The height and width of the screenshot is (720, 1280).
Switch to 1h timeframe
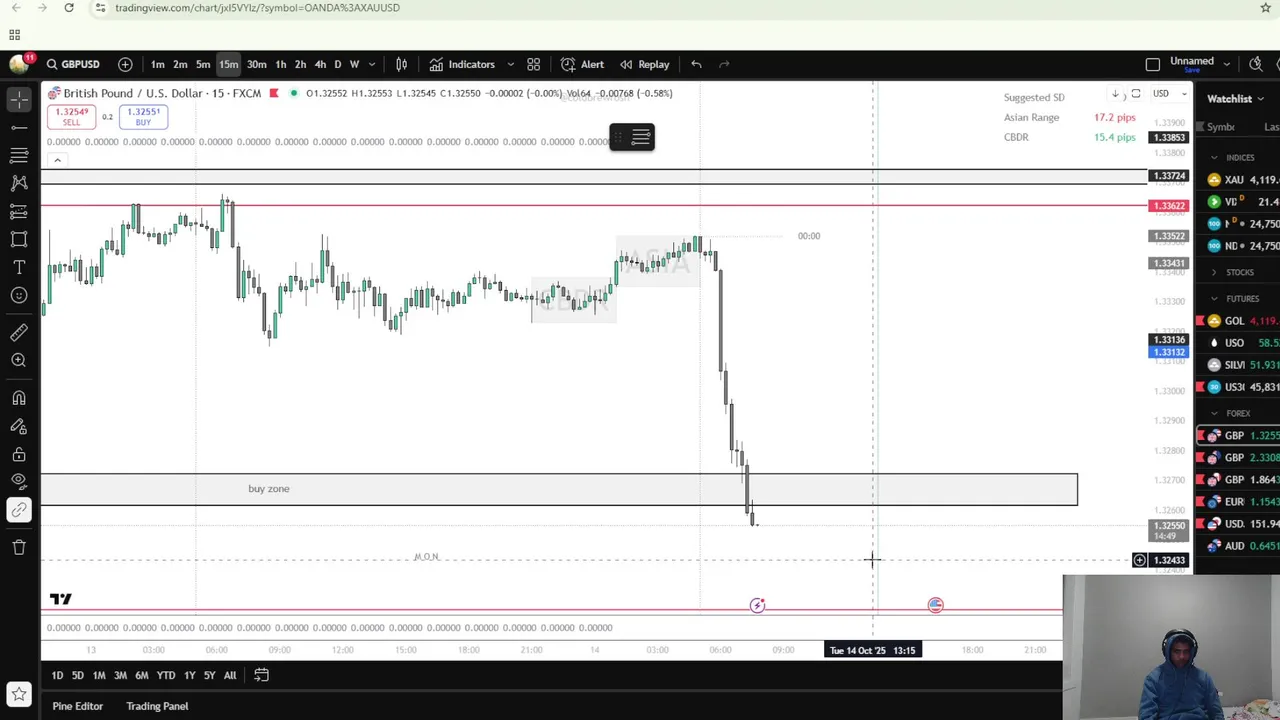281,64
